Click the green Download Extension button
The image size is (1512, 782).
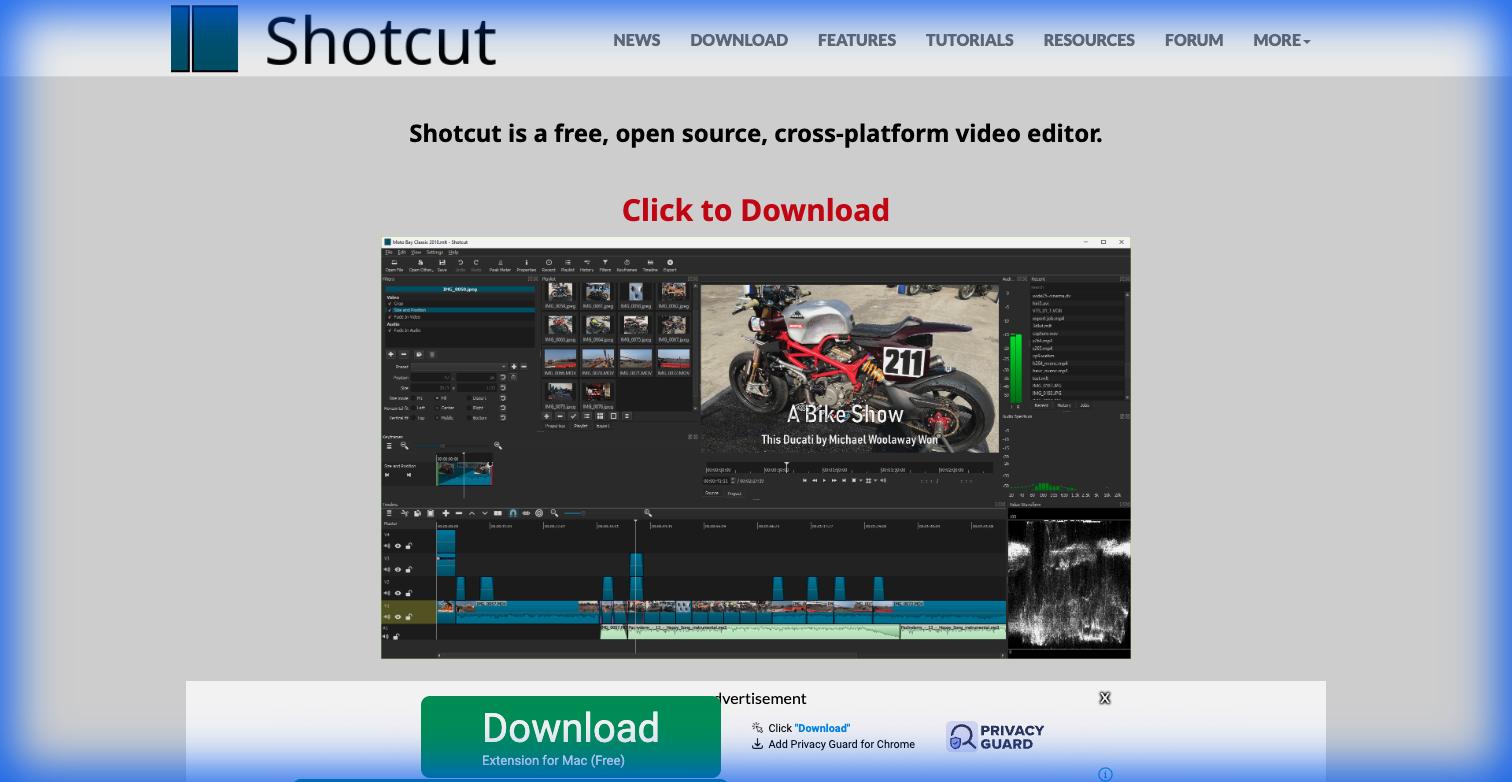click(571, 734)
